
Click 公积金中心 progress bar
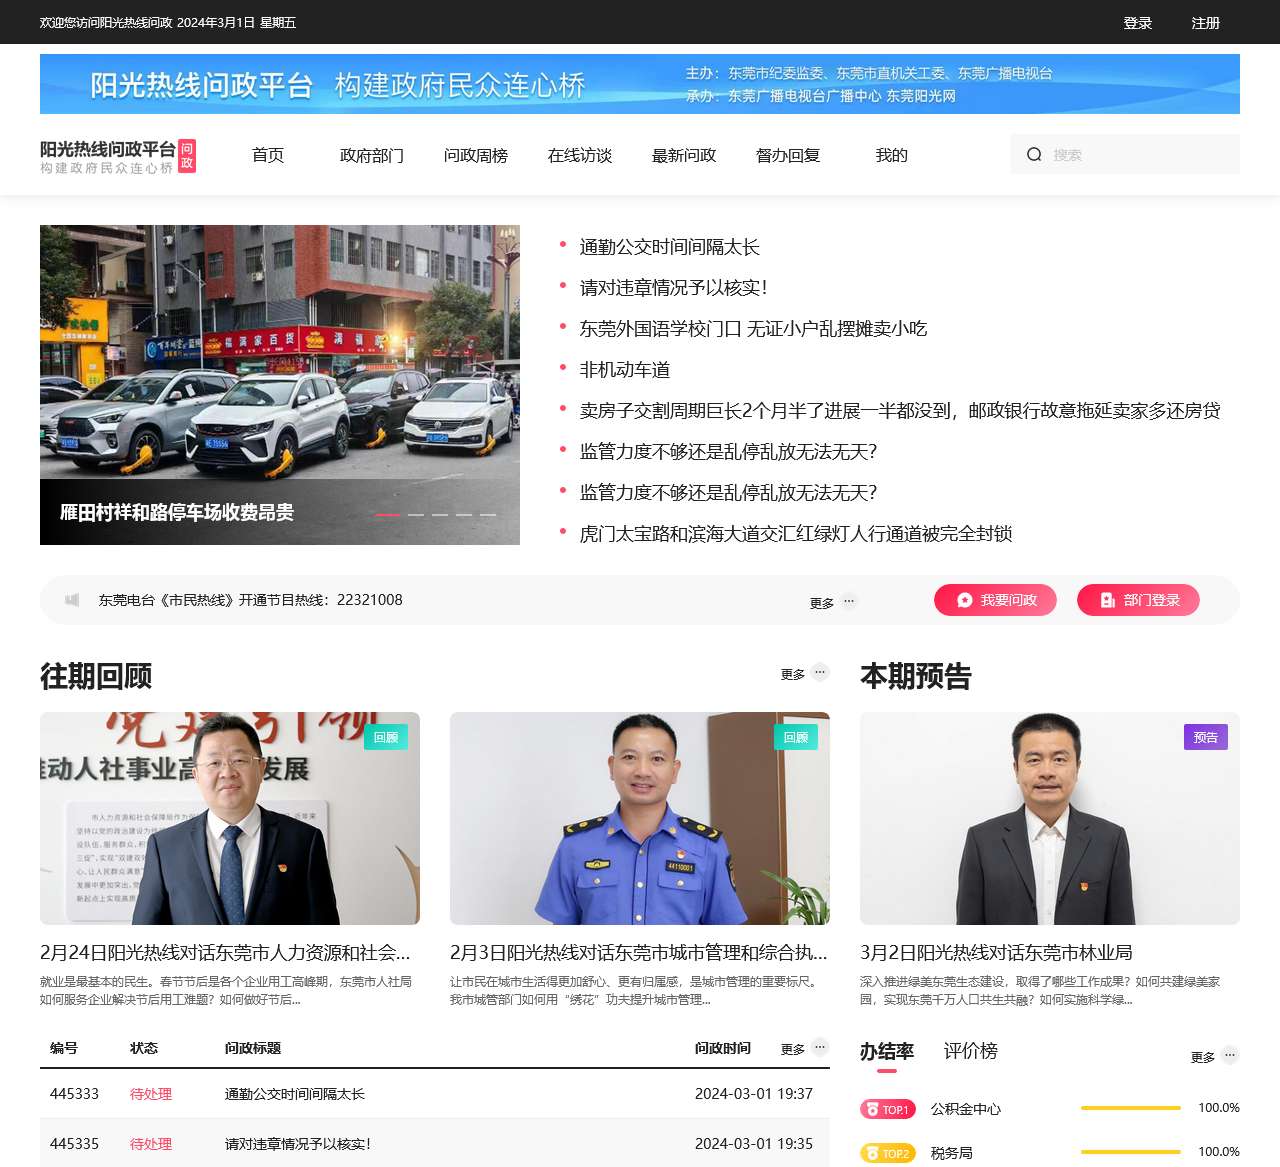pyautogui.click(x=1131, y=1108)
